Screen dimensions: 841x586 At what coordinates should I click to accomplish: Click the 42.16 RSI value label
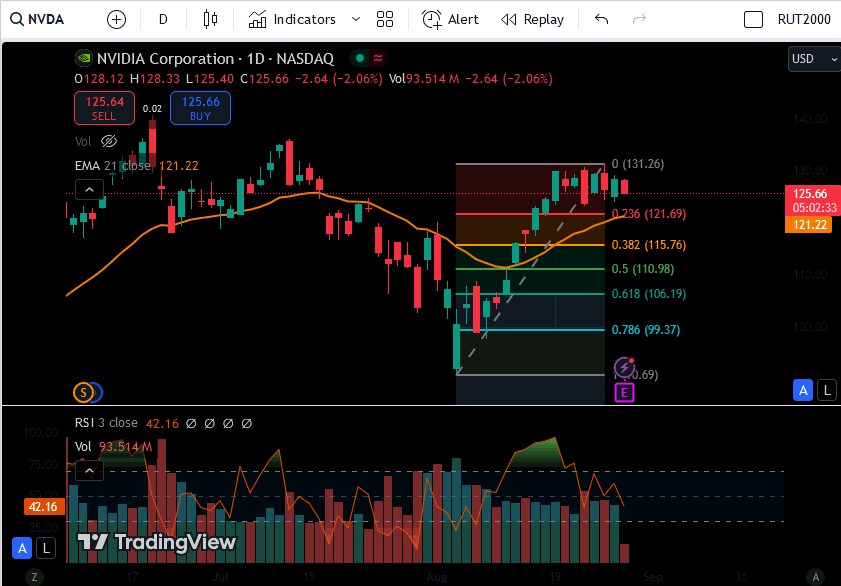[x=43, y=507]
